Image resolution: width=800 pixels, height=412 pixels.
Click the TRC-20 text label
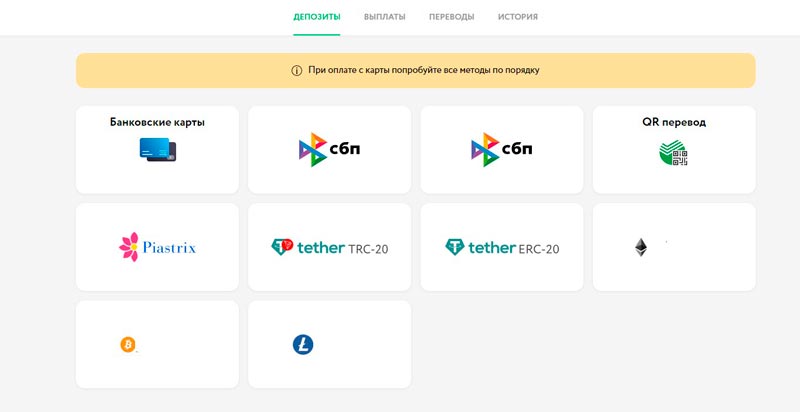(x=368, y=249)
